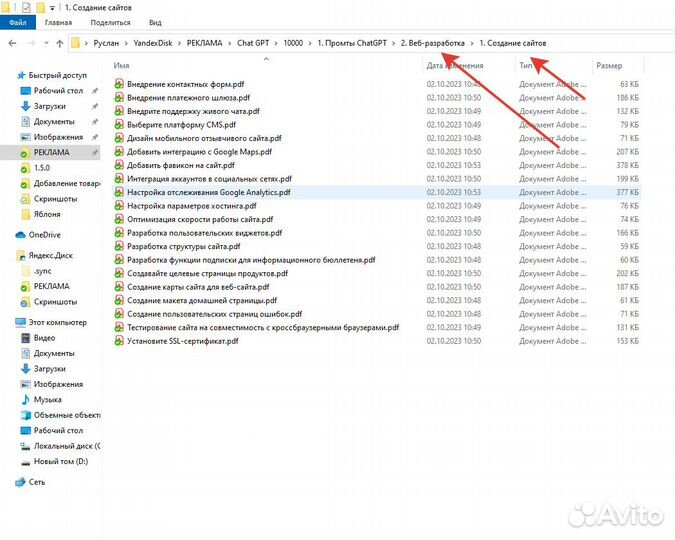The width and height of the screenshot is (675, 540).
Task: Go back using the back arrow
Action: pos(12,43)
